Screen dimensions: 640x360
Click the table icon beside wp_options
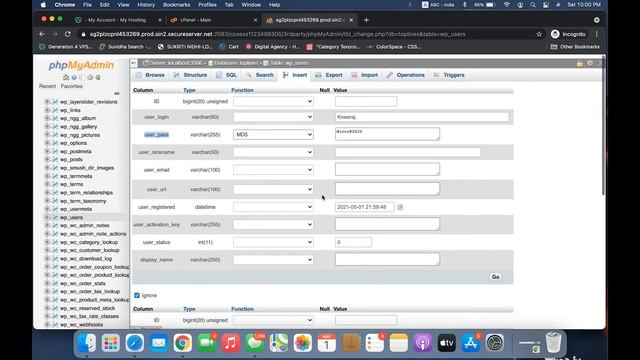tap(55, 143)
